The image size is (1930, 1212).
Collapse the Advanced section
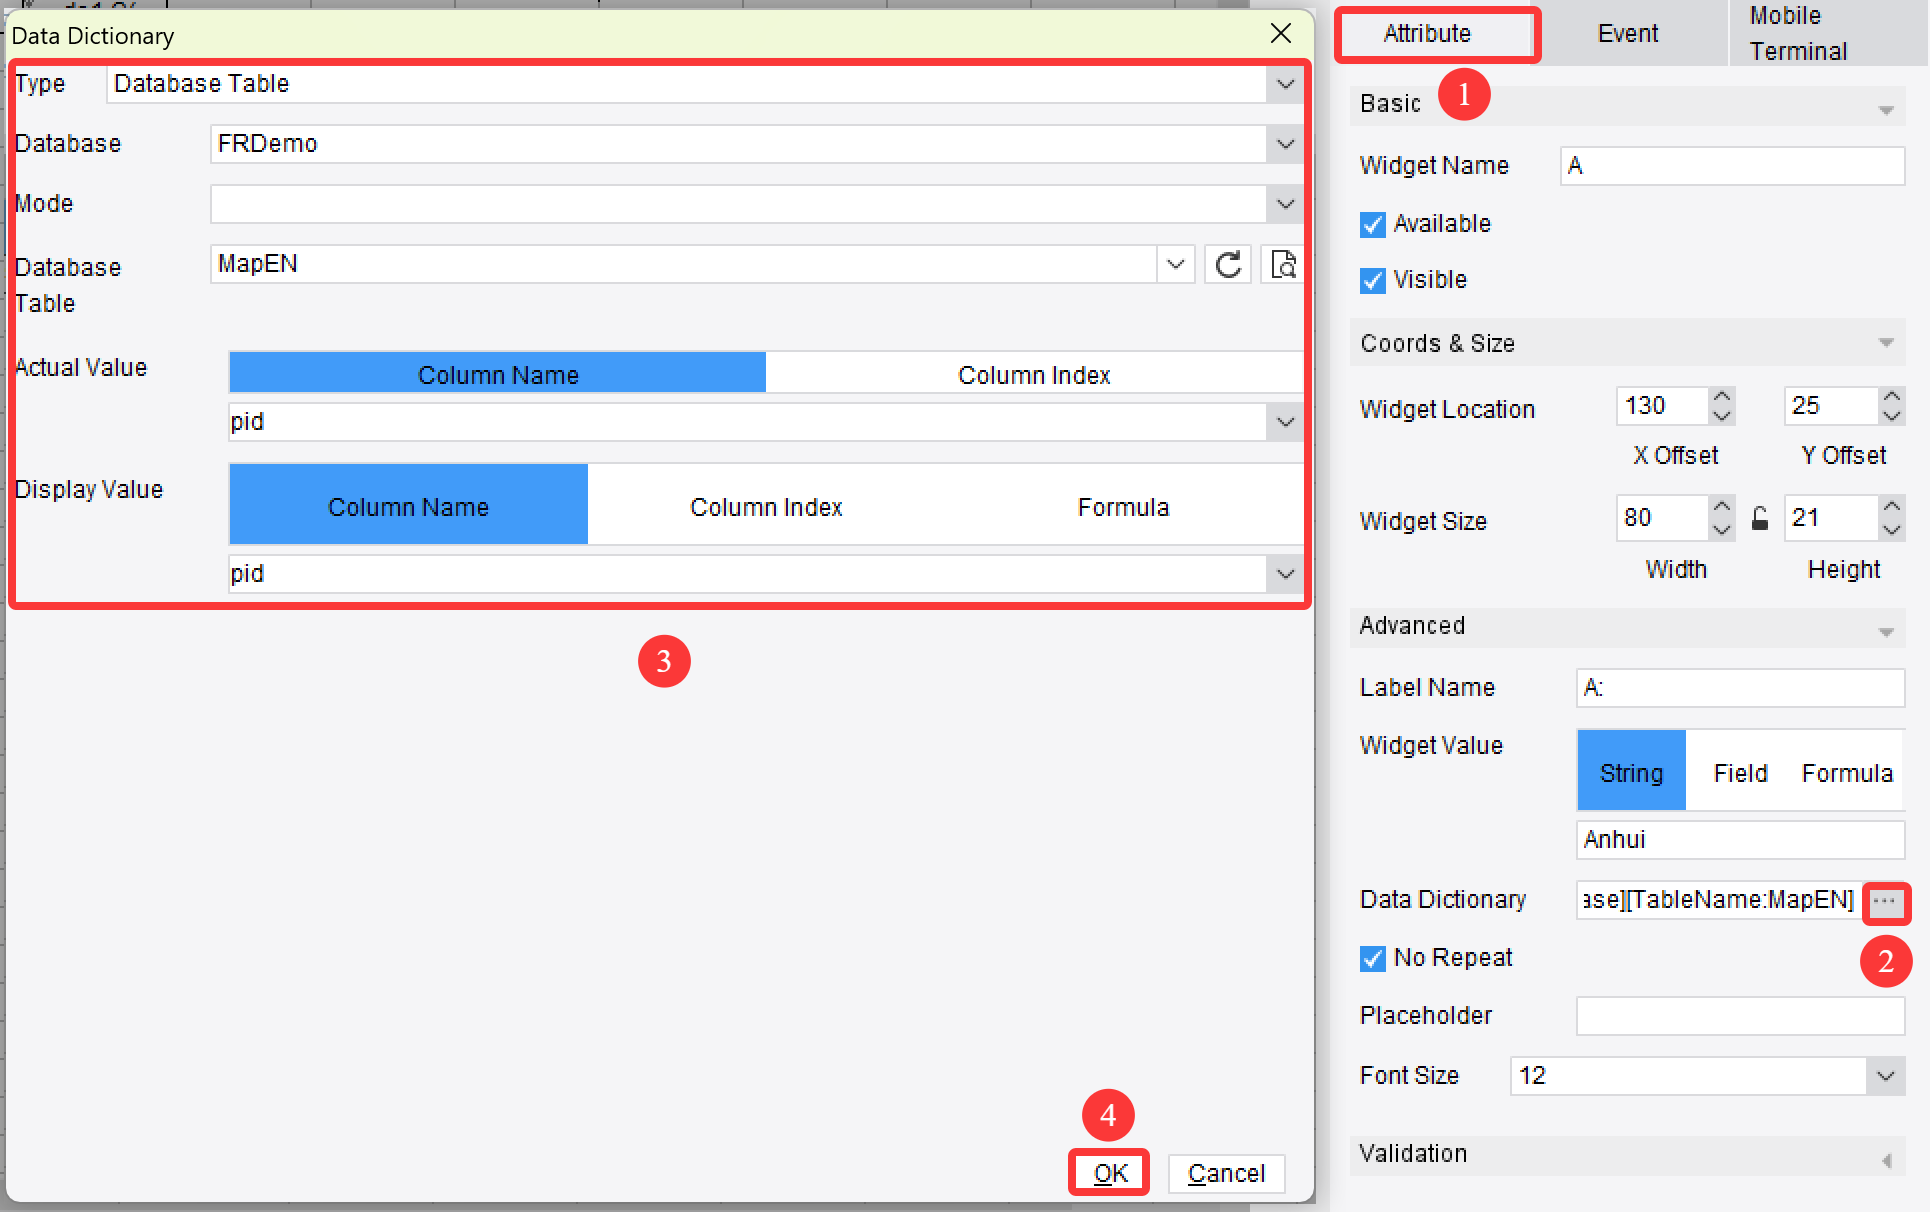1886,629
